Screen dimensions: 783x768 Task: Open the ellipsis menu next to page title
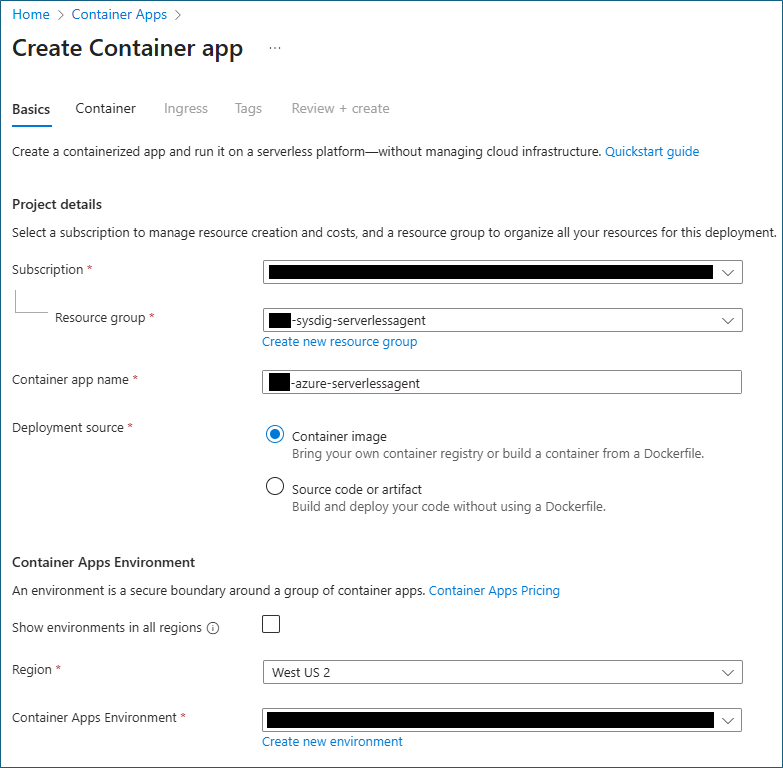(x=275, y=48)
